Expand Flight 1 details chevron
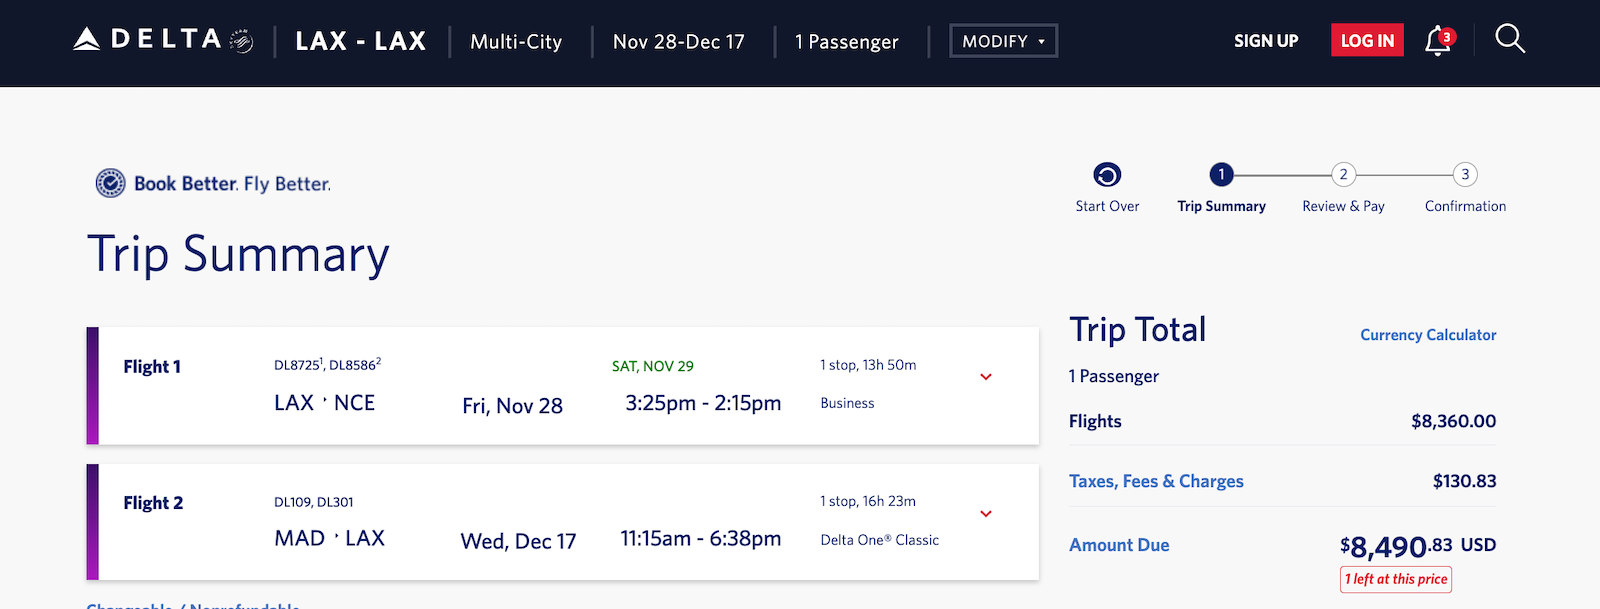 pyautogui.click(x=986, y=377)
